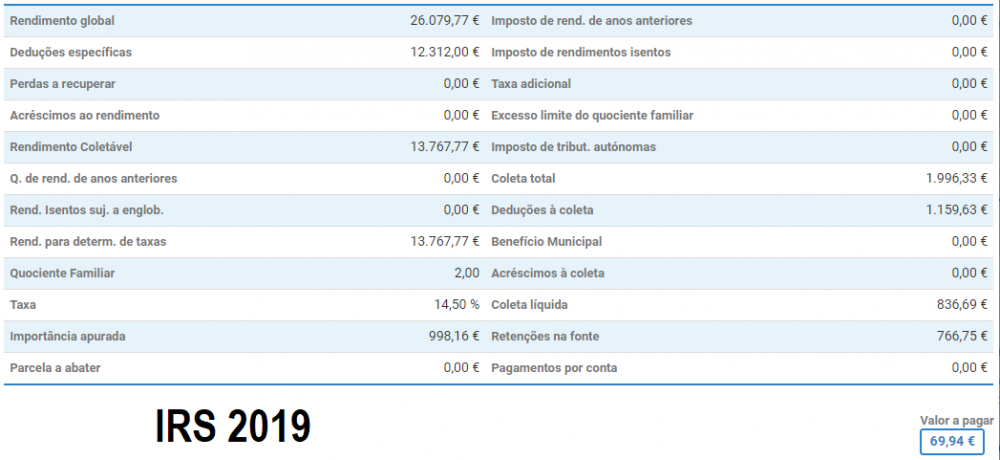Click the 26.079,77 € rendimento global value
The image size is (1000, 460).
pyautogui.click(x=445, y=20)
